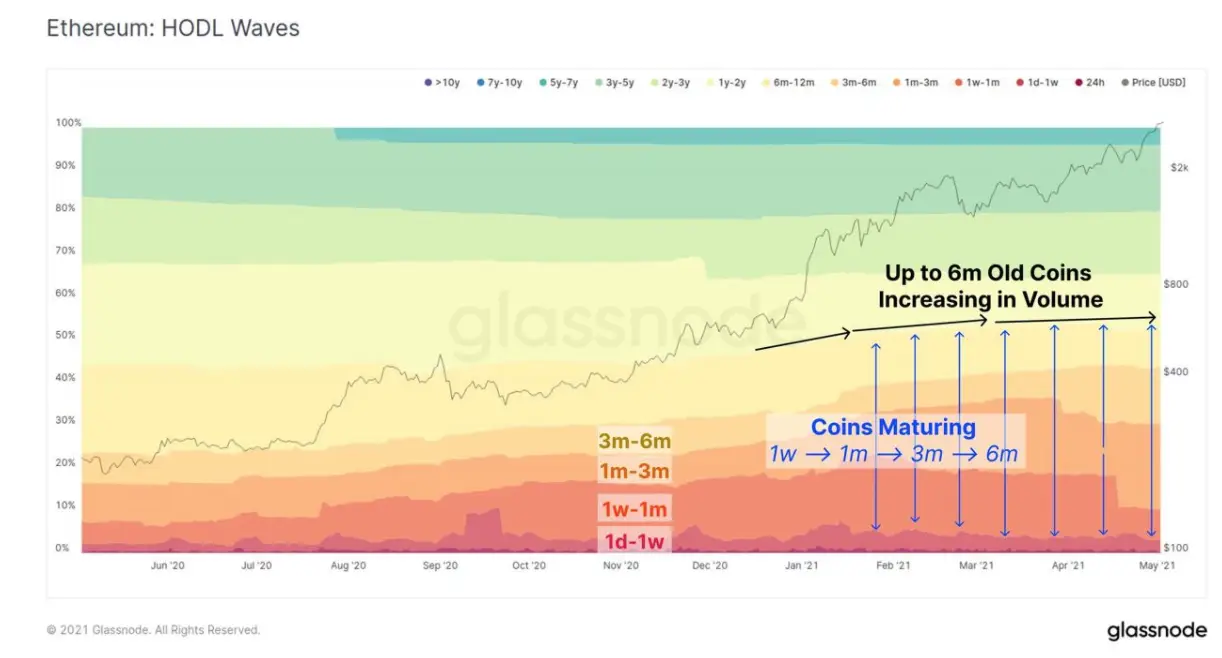Click the glassnode logo at bottom right
The image size is (1222, 658).
tap(1156, 631)
